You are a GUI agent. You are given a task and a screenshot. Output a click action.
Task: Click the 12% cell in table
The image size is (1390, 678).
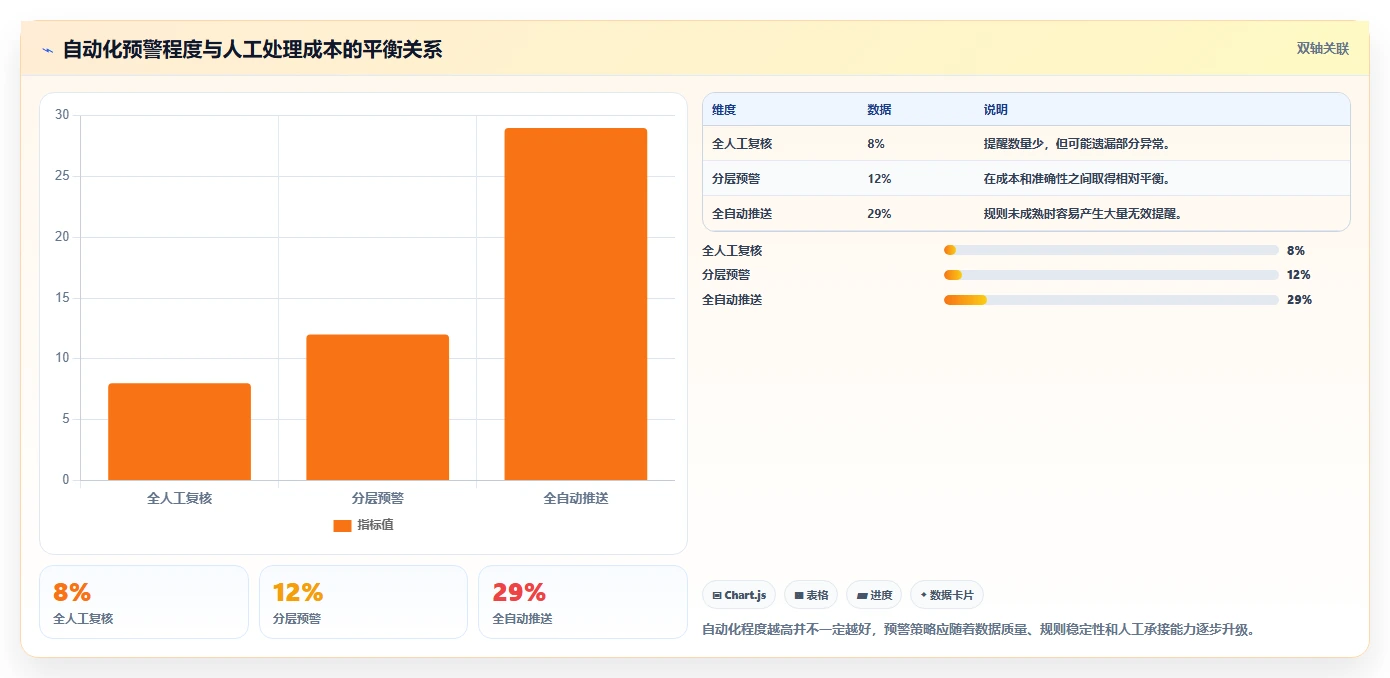tap(879, 179)
